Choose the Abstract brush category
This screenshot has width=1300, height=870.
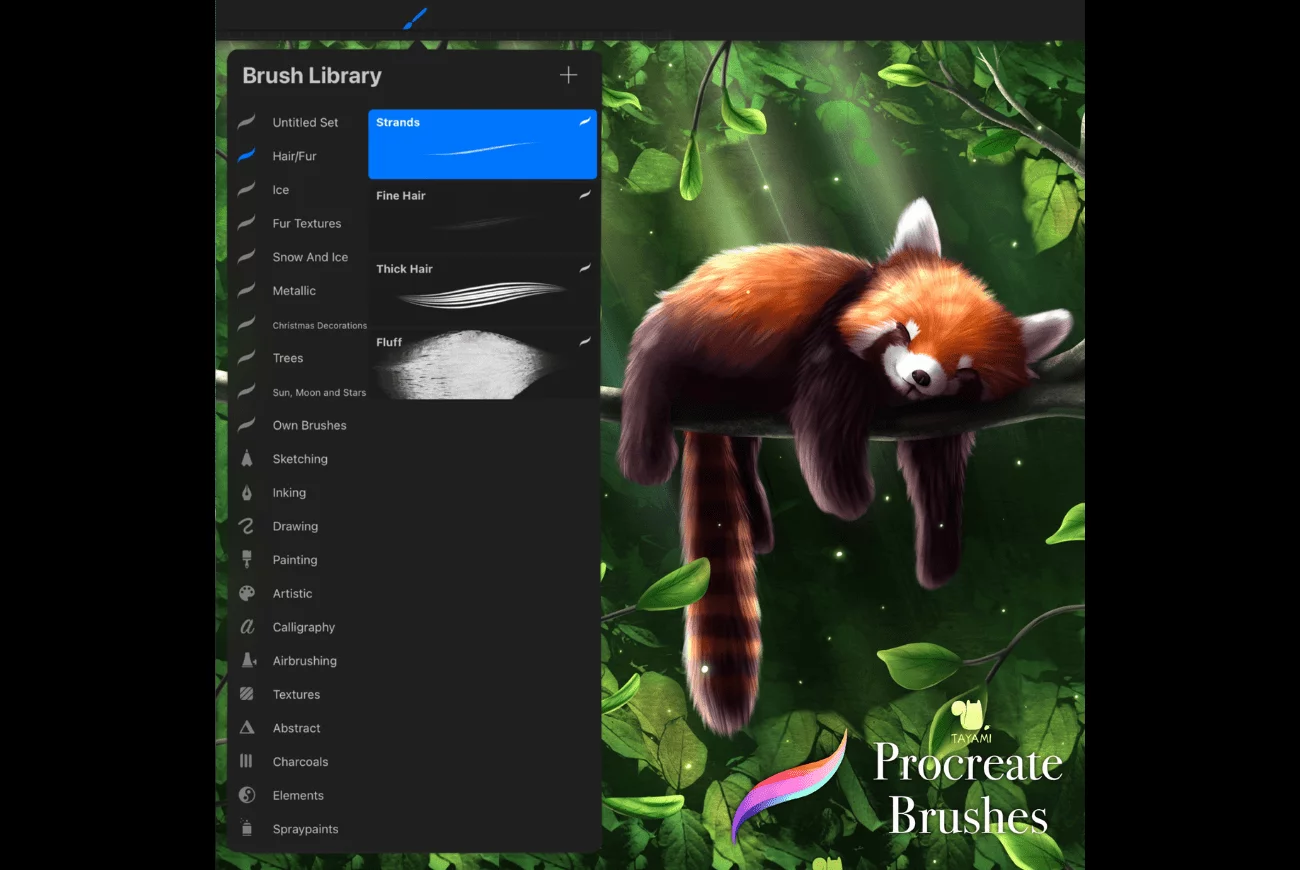click(297, 728)
